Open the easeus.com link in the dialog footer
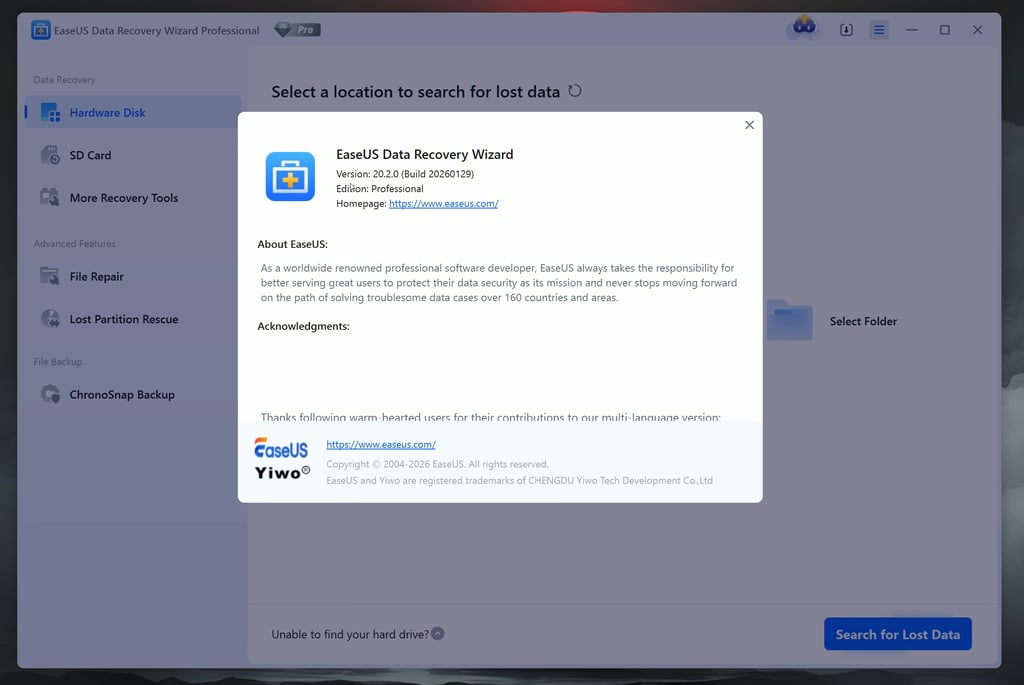Image resolution: width=1024 pixels, height=685 pixels. [381, 445]
